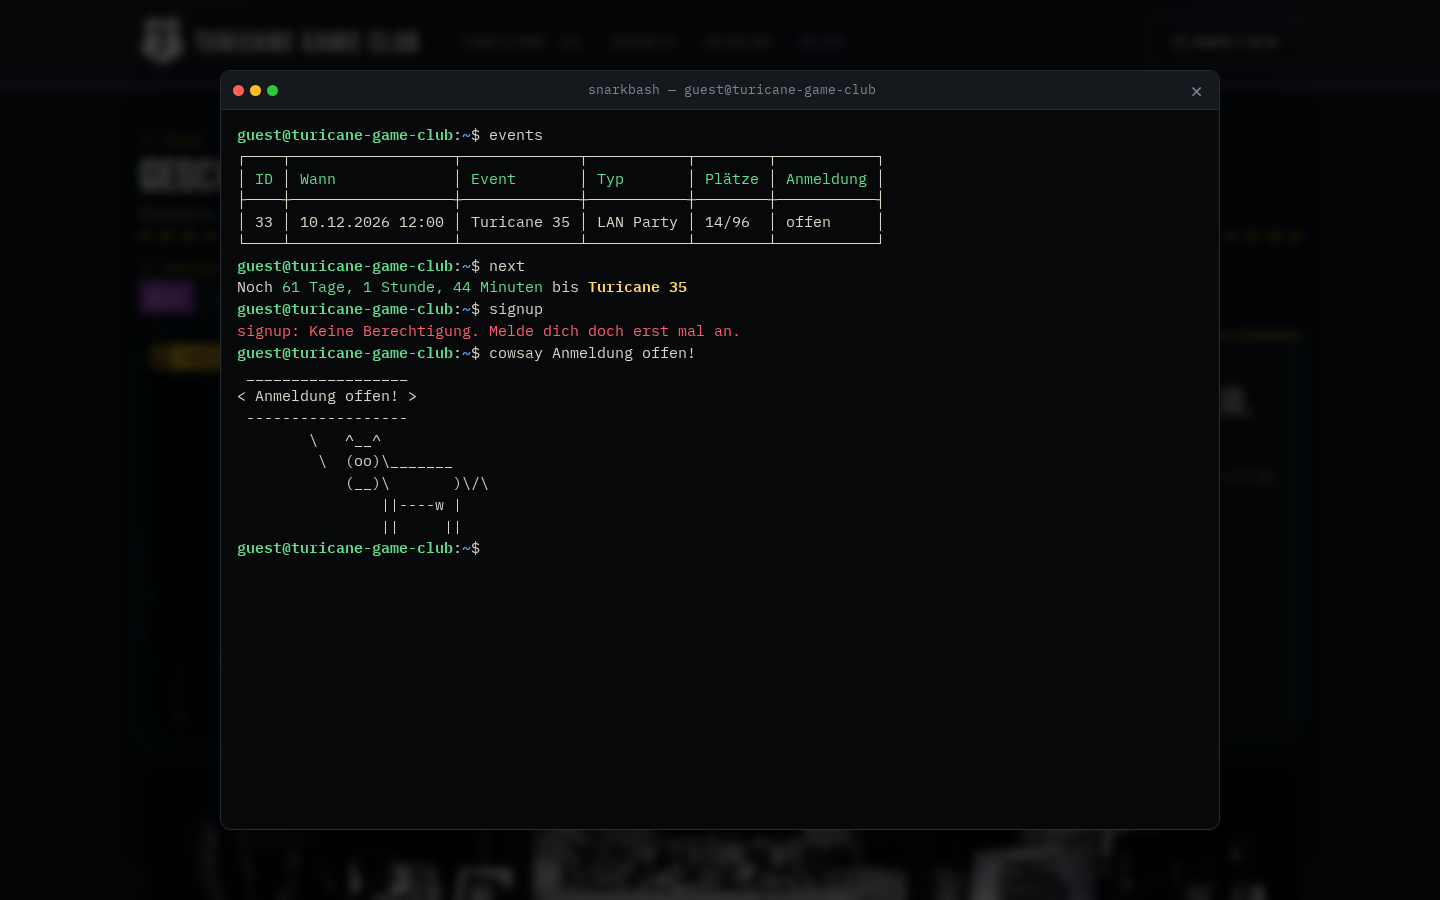Click the yellow traffic-light dot in terminal title bar
This screenshot has width=1440, height=900.
click(x=255, y=90)
